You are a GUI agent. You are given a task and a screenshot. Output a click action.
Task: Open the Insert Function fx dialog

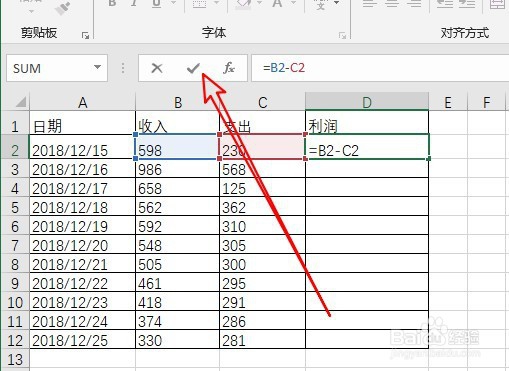[229, 68]
